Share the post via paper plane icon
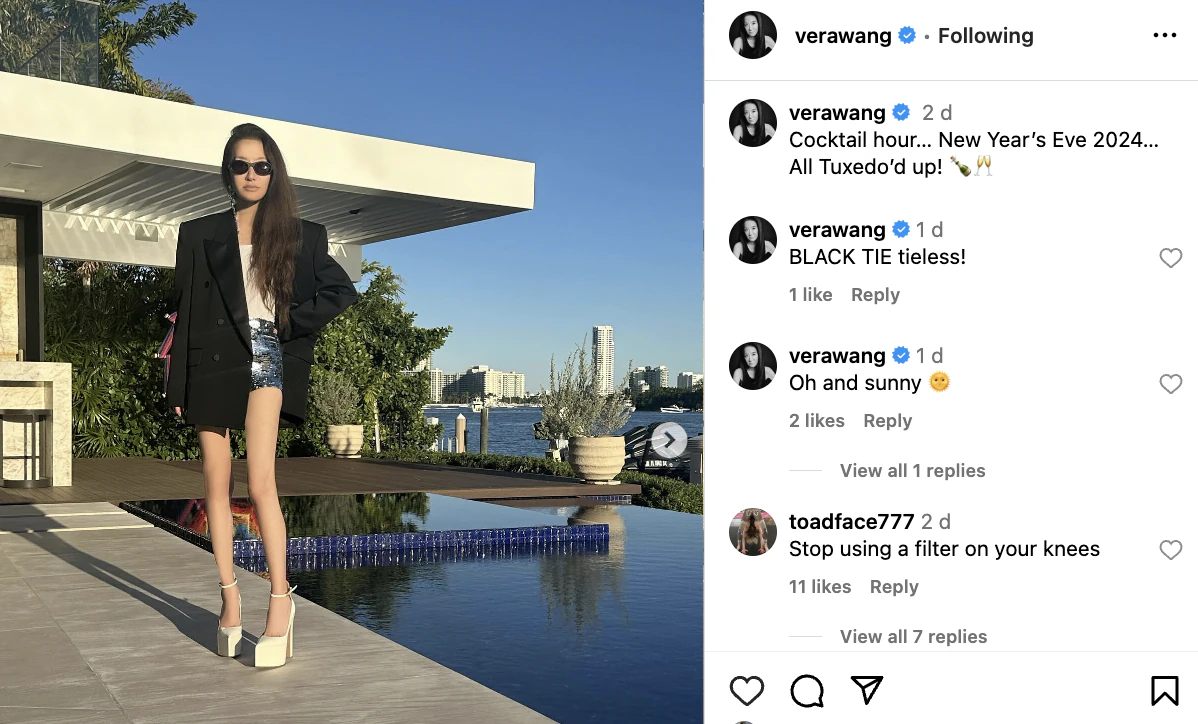 (867, 690)
